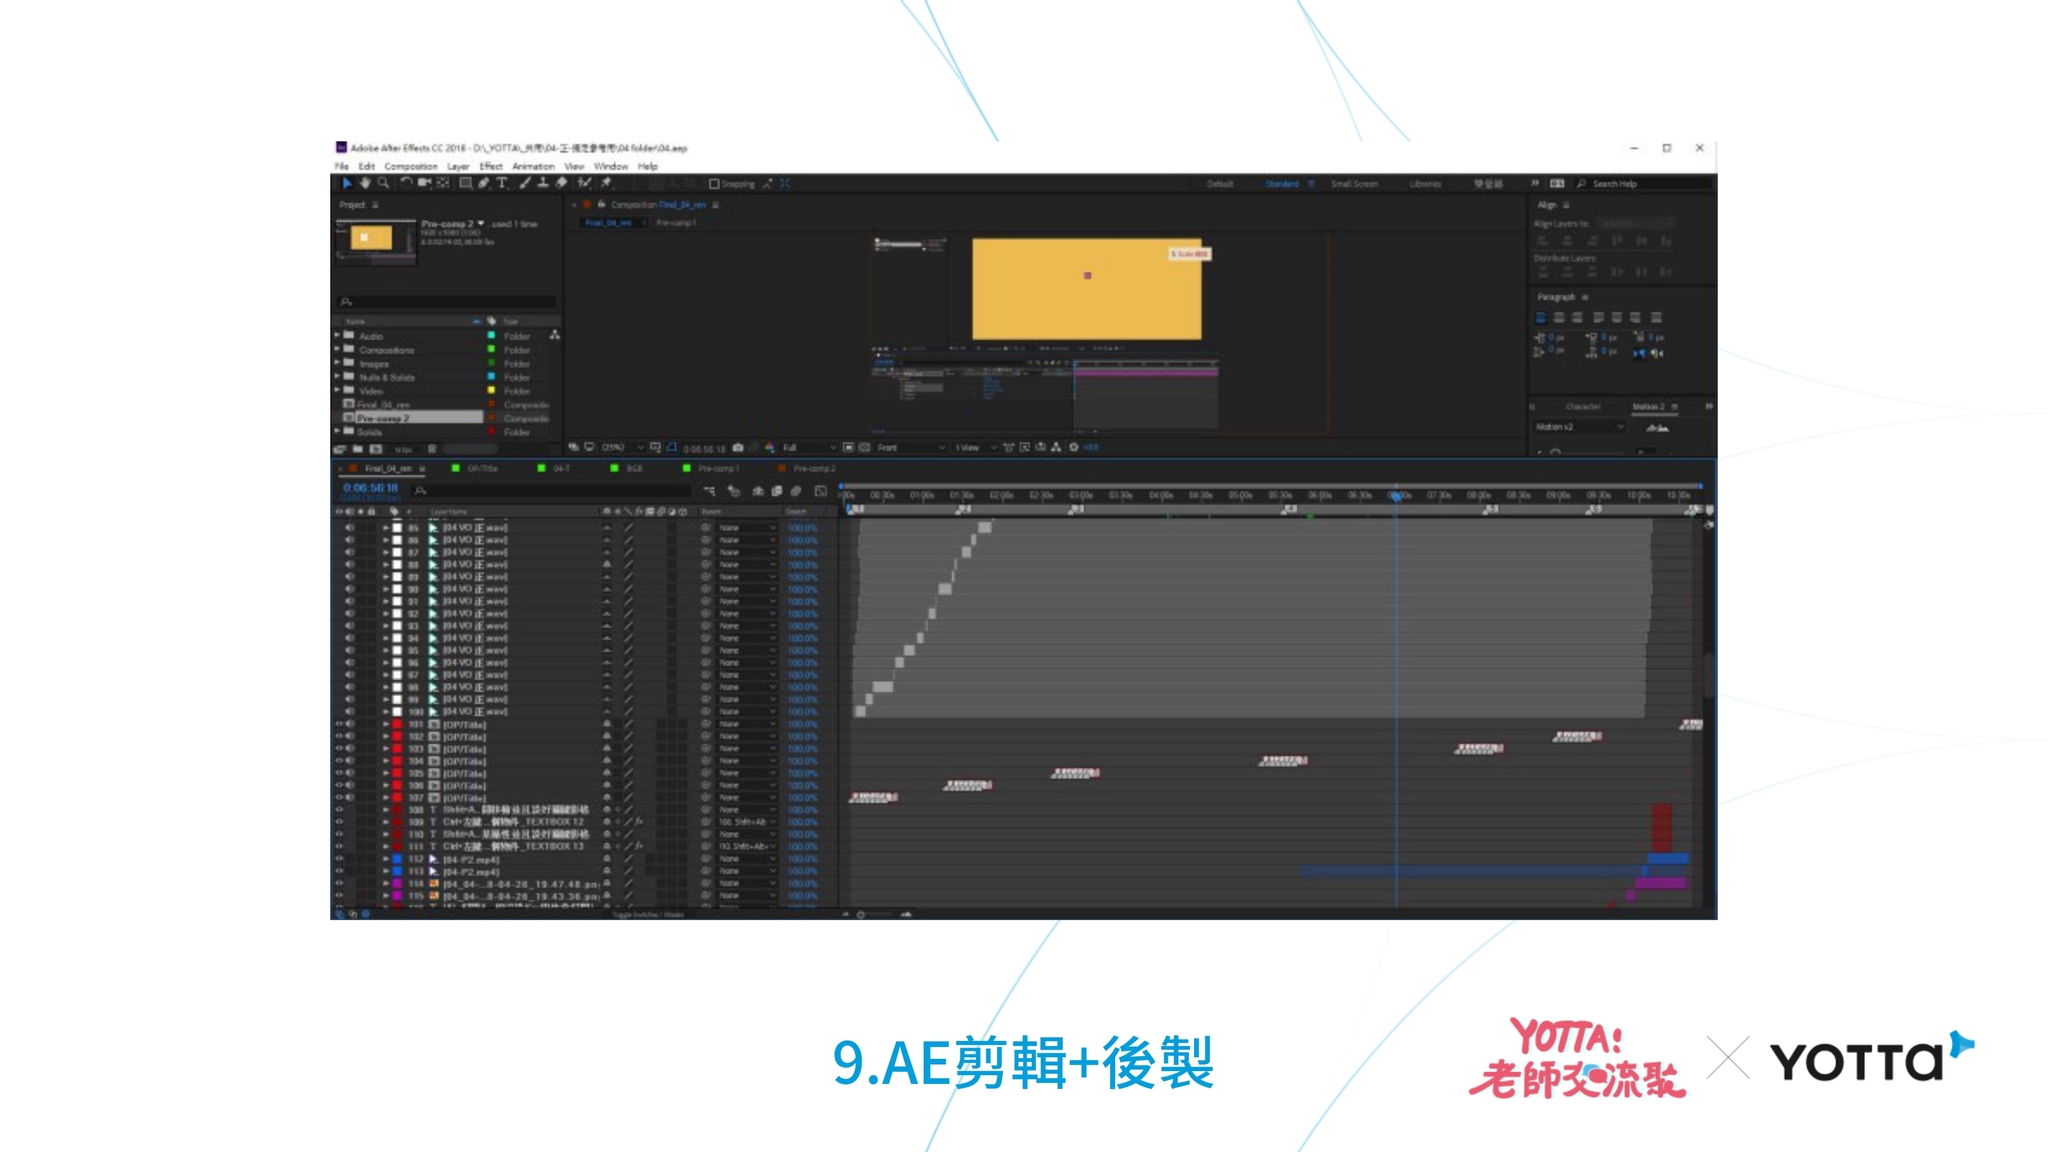The height and width of the screenshot is (1152, 2048).
Task: Expand the Compositions folder
Action: tap(337, 350)
